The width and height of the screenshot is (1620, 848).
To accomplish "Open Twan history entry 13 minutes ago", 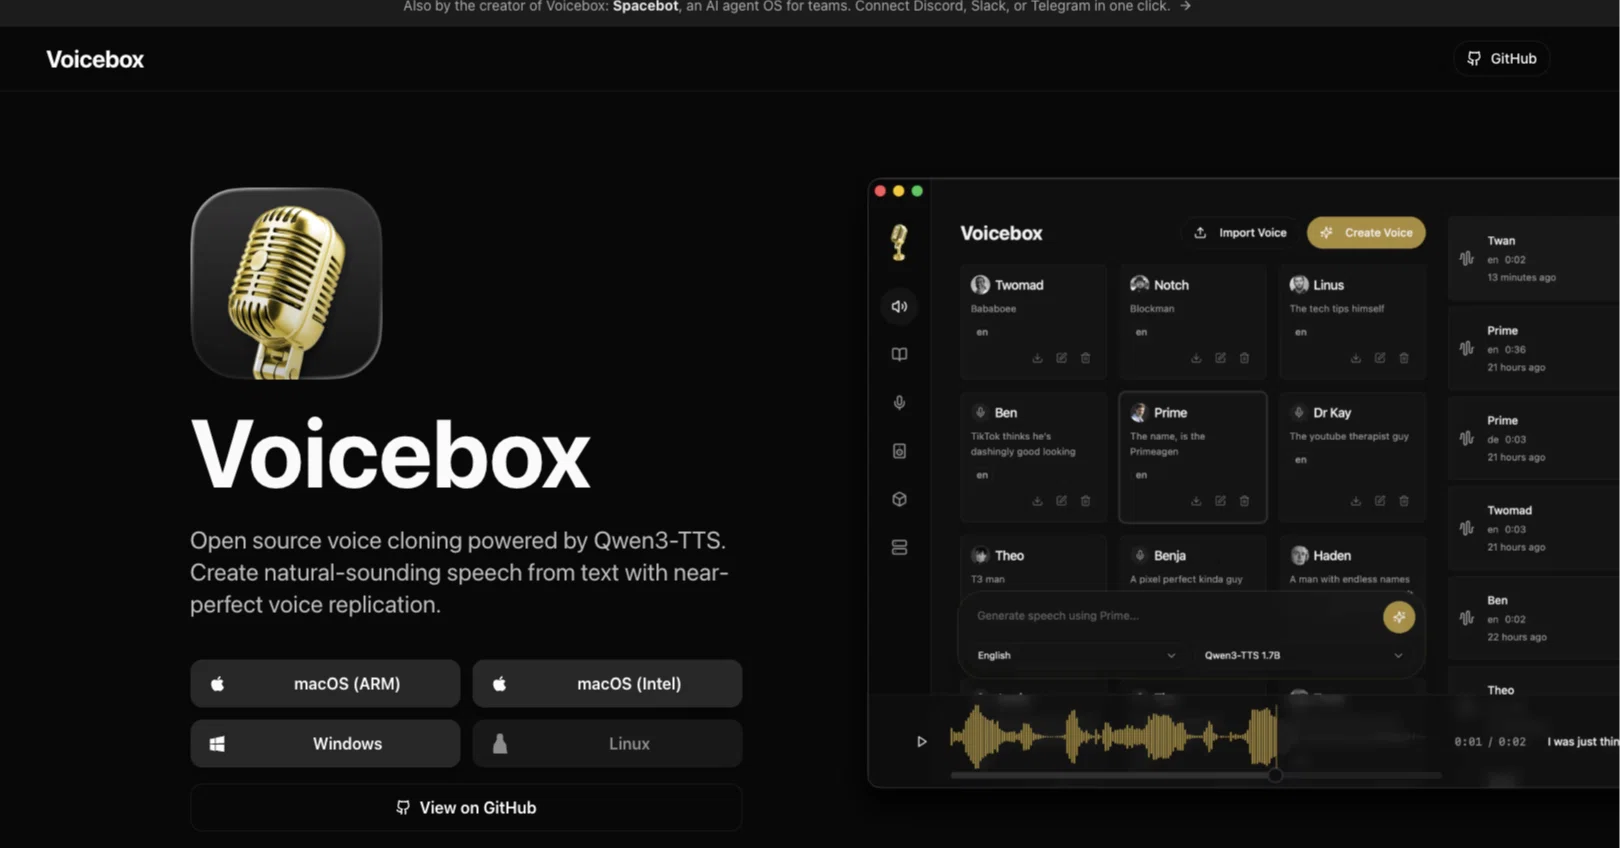I will click(1533, 259).
